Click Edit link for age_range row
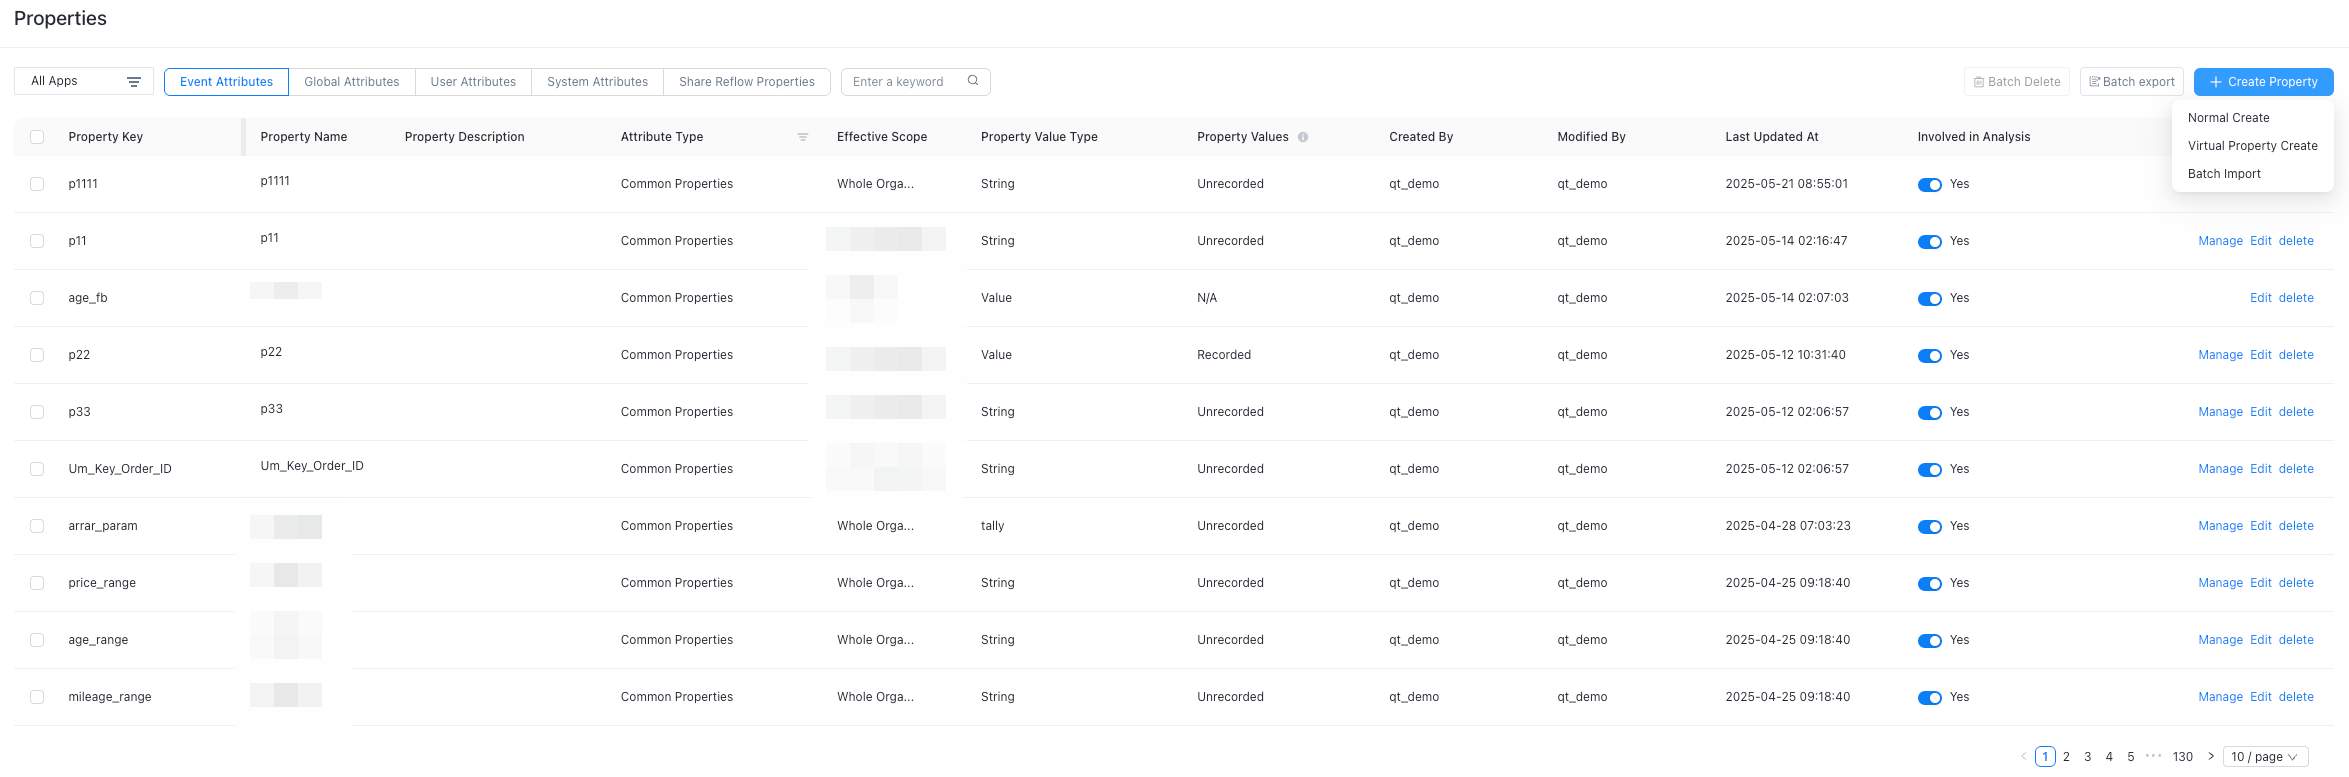Image resolution: width=2349 pixels, height=777 pixels. tap(2260, 640)
